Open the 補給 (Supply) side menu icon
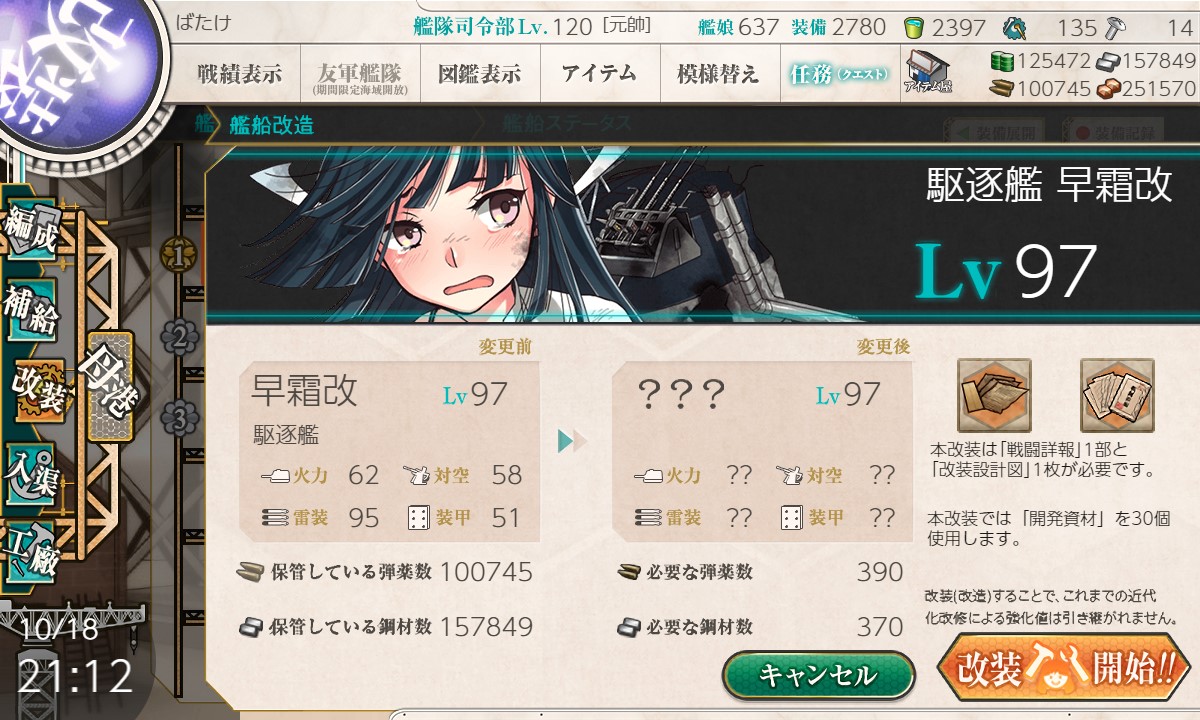This screenshot has height=720, width=1200. (x=30, y=315)
